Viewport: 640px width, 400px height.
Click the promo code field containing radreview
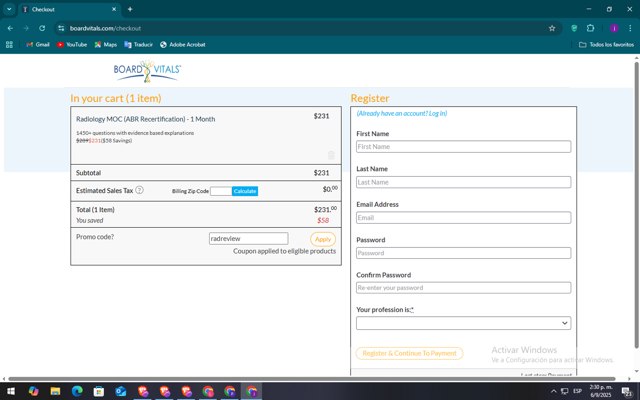coord(248,238)
